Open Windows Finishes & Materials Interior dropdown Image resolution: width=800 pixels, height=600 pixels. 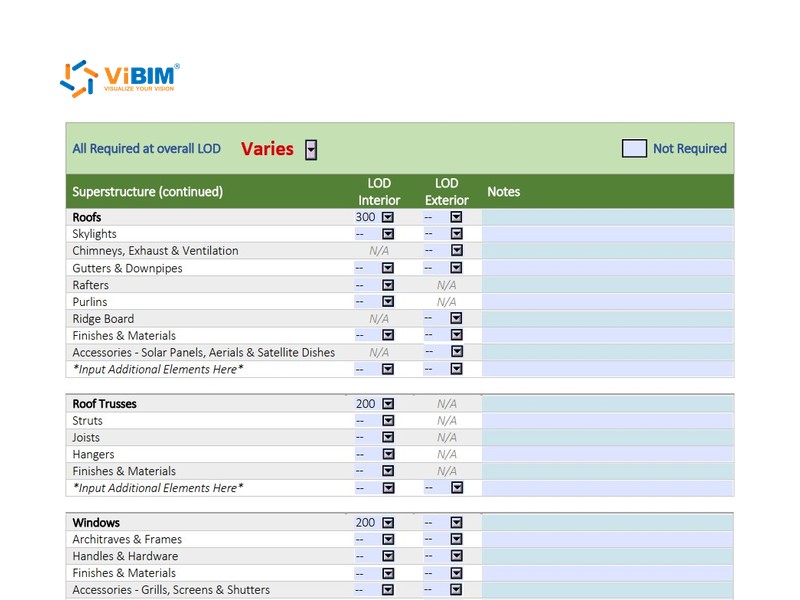tap(388, 573)
